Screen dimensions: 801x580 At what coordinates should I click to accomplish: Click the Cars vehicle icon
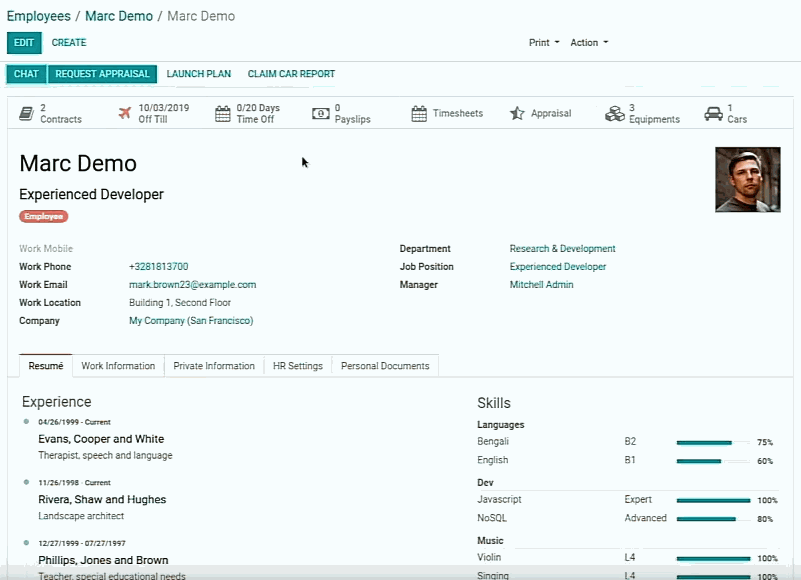click(x=715, y=112)
